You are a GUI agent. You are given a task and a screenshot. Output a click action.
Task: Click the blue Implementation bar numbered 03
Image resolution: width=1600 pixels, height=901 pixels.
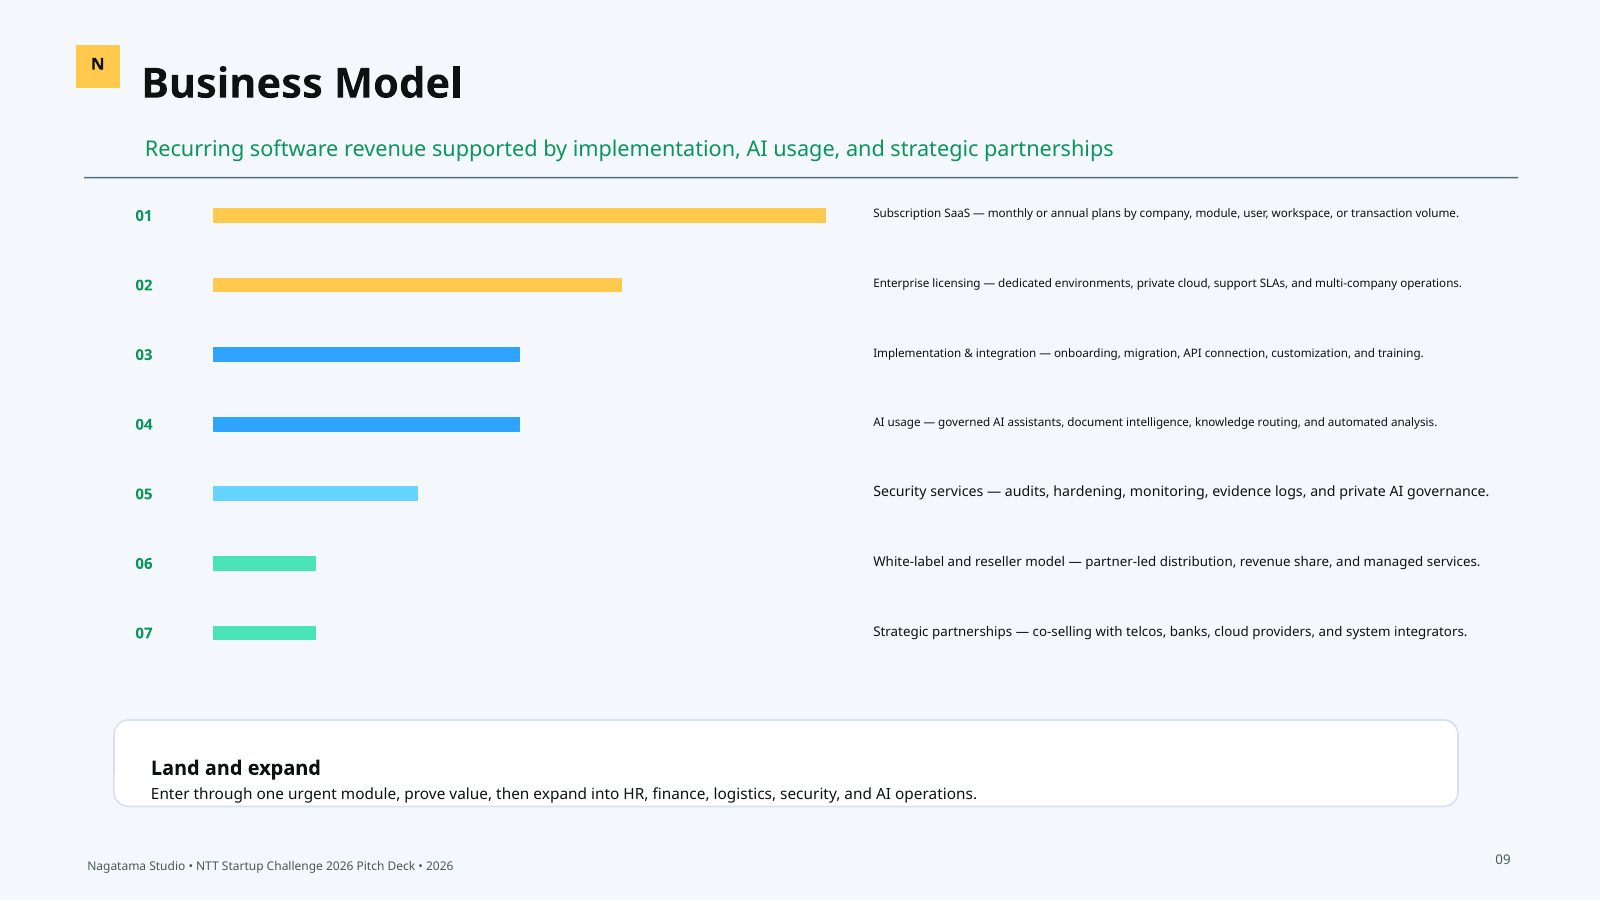tap(366, 354)
